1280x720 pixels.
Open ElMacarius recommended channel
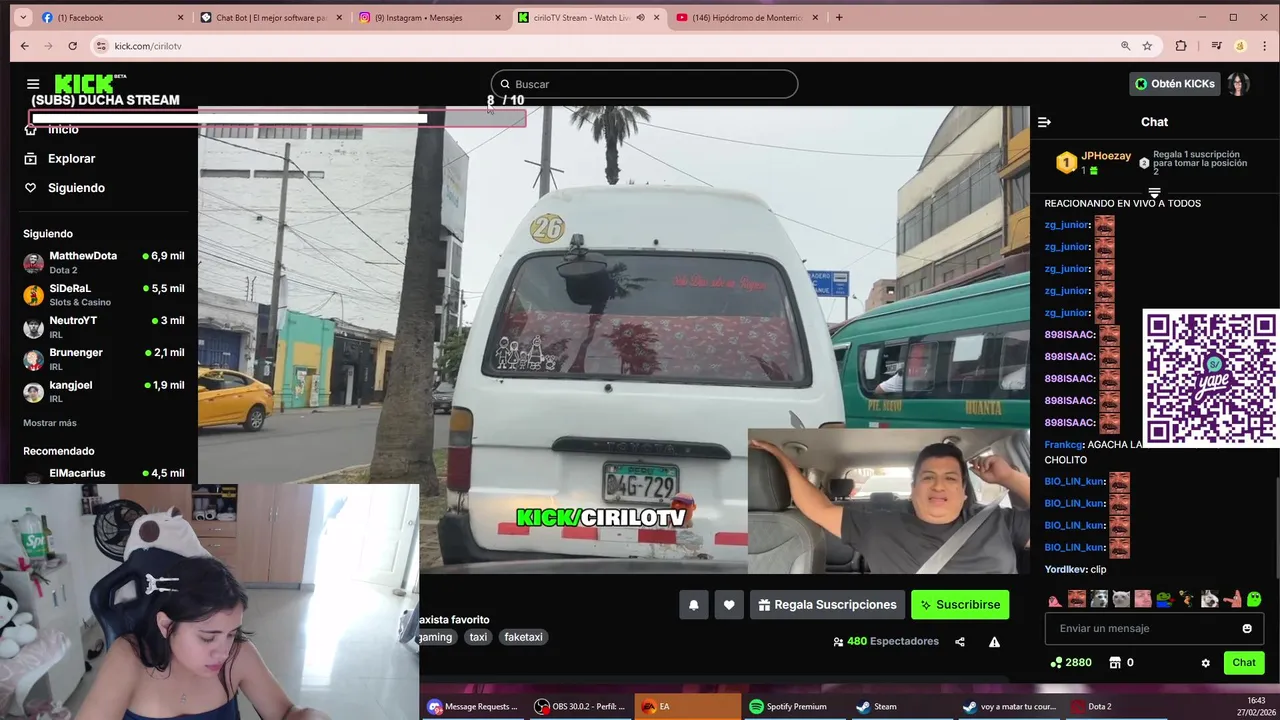(104, 474)
